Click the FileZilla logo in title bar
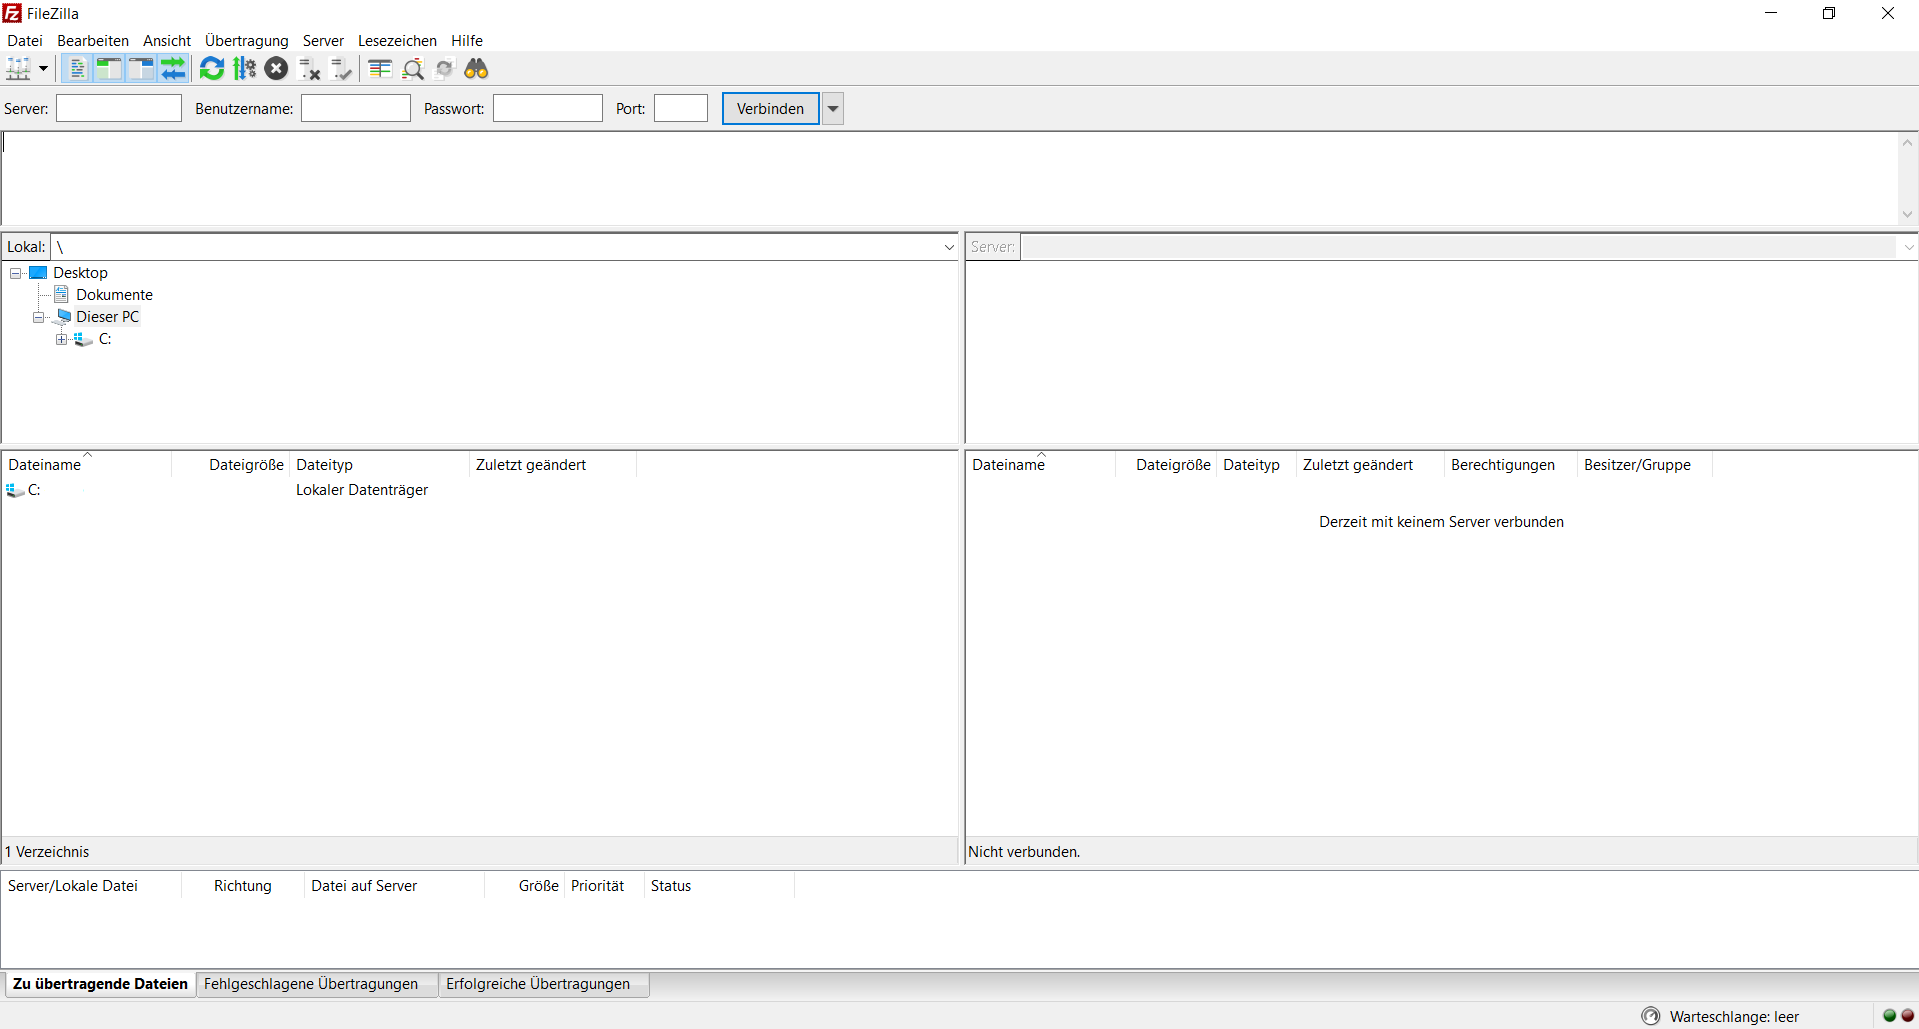This screenshot has height=1029, width=1919. coord(13,13)
